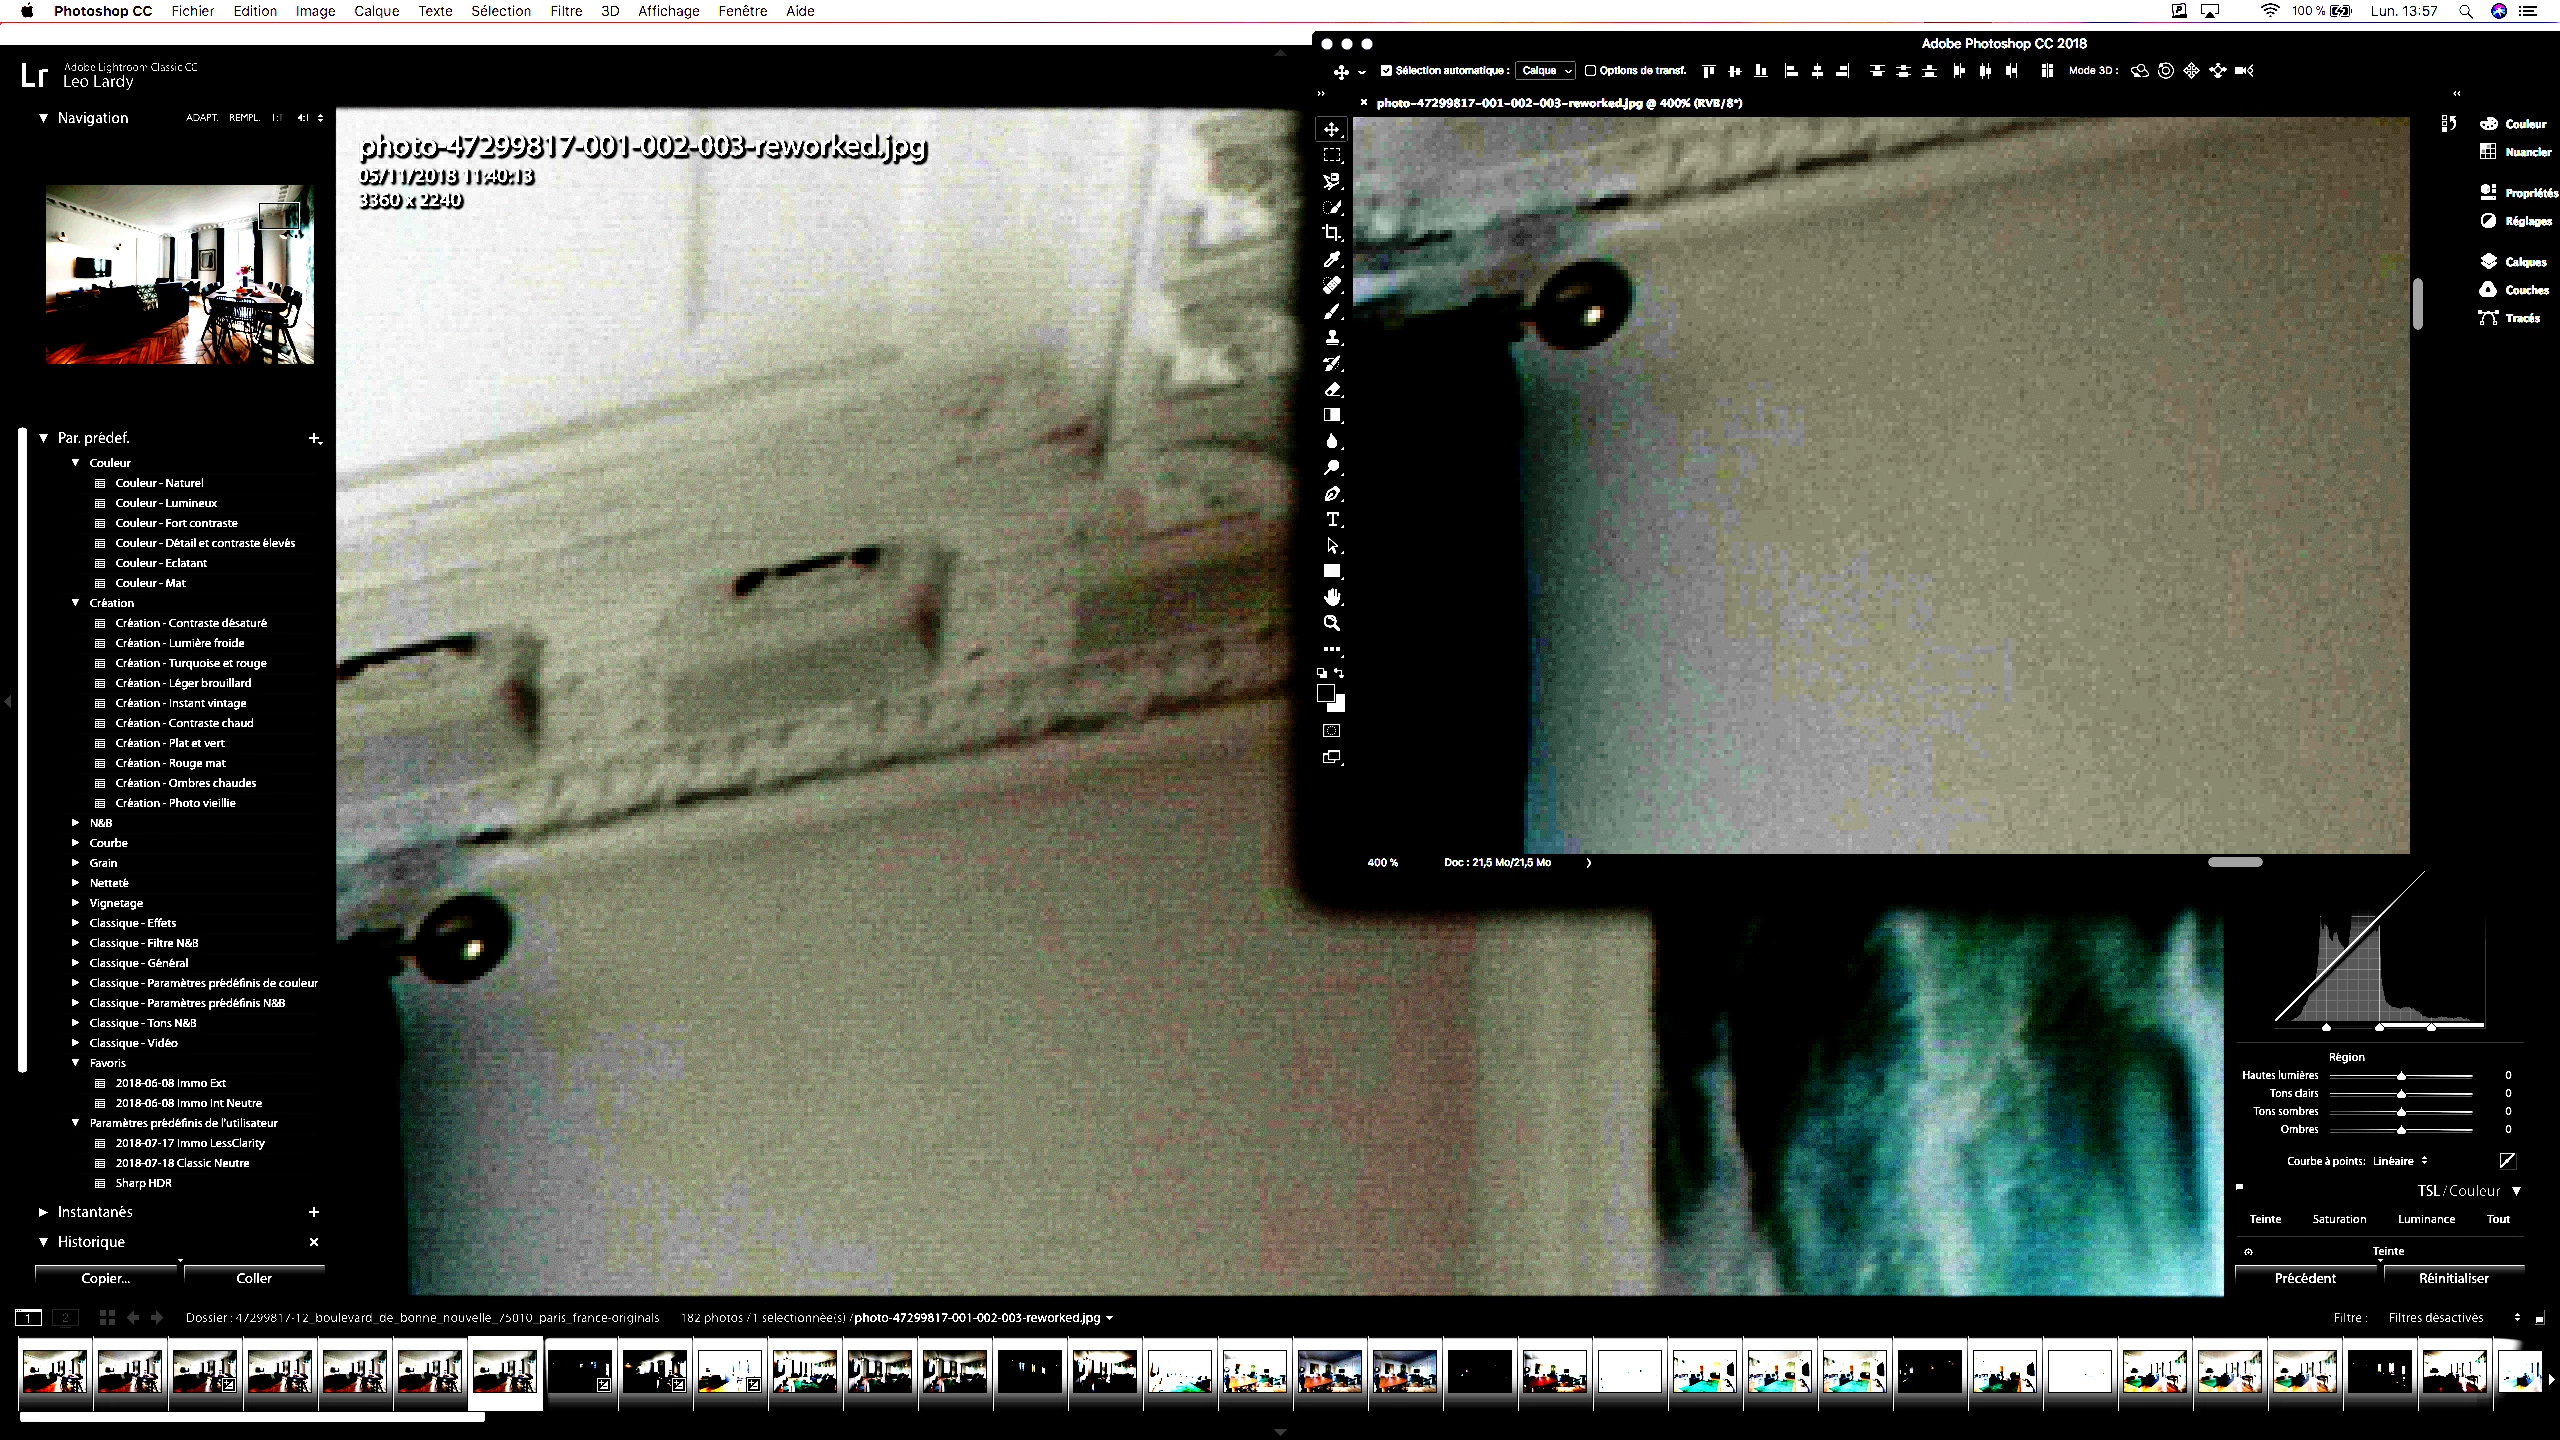2560x1440 pixels.
Task: Select the Horizontal Type tool
Action: (x=1332, y=519)
